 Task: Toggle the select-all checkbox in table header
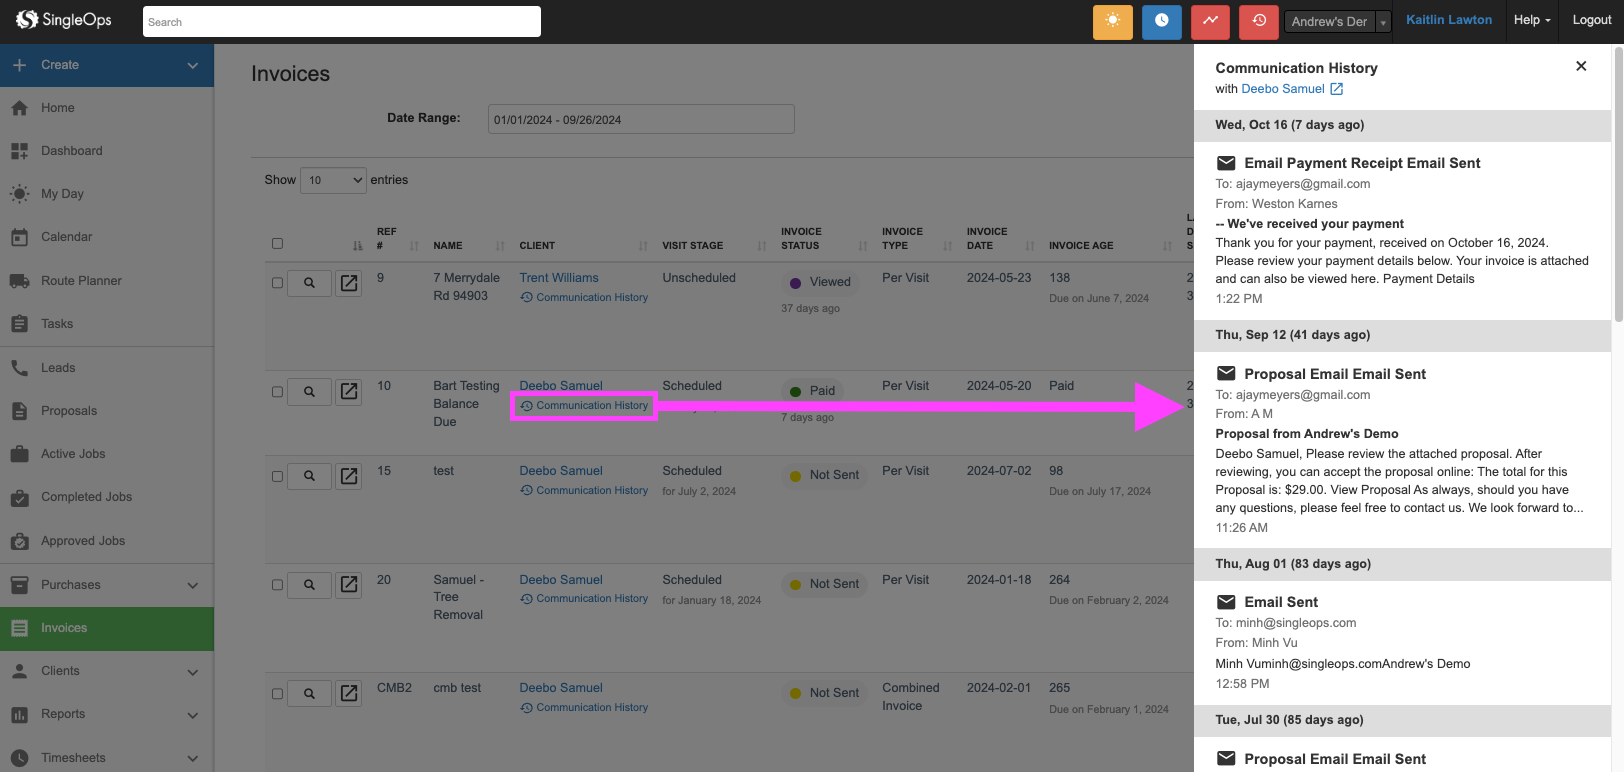coord(278,243)
